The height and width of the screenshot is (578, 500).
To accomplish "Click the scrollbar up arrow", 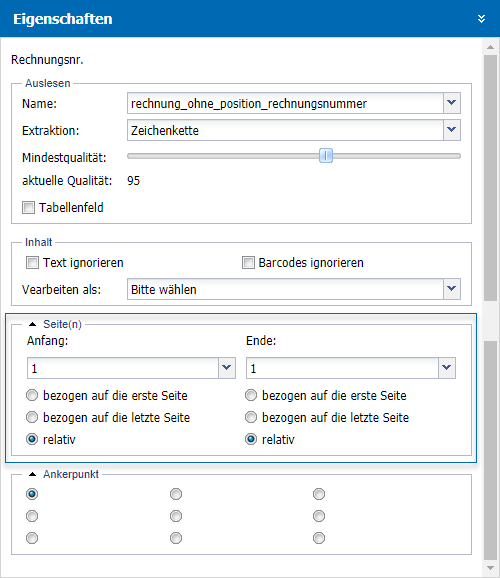I will coord(490,47).
